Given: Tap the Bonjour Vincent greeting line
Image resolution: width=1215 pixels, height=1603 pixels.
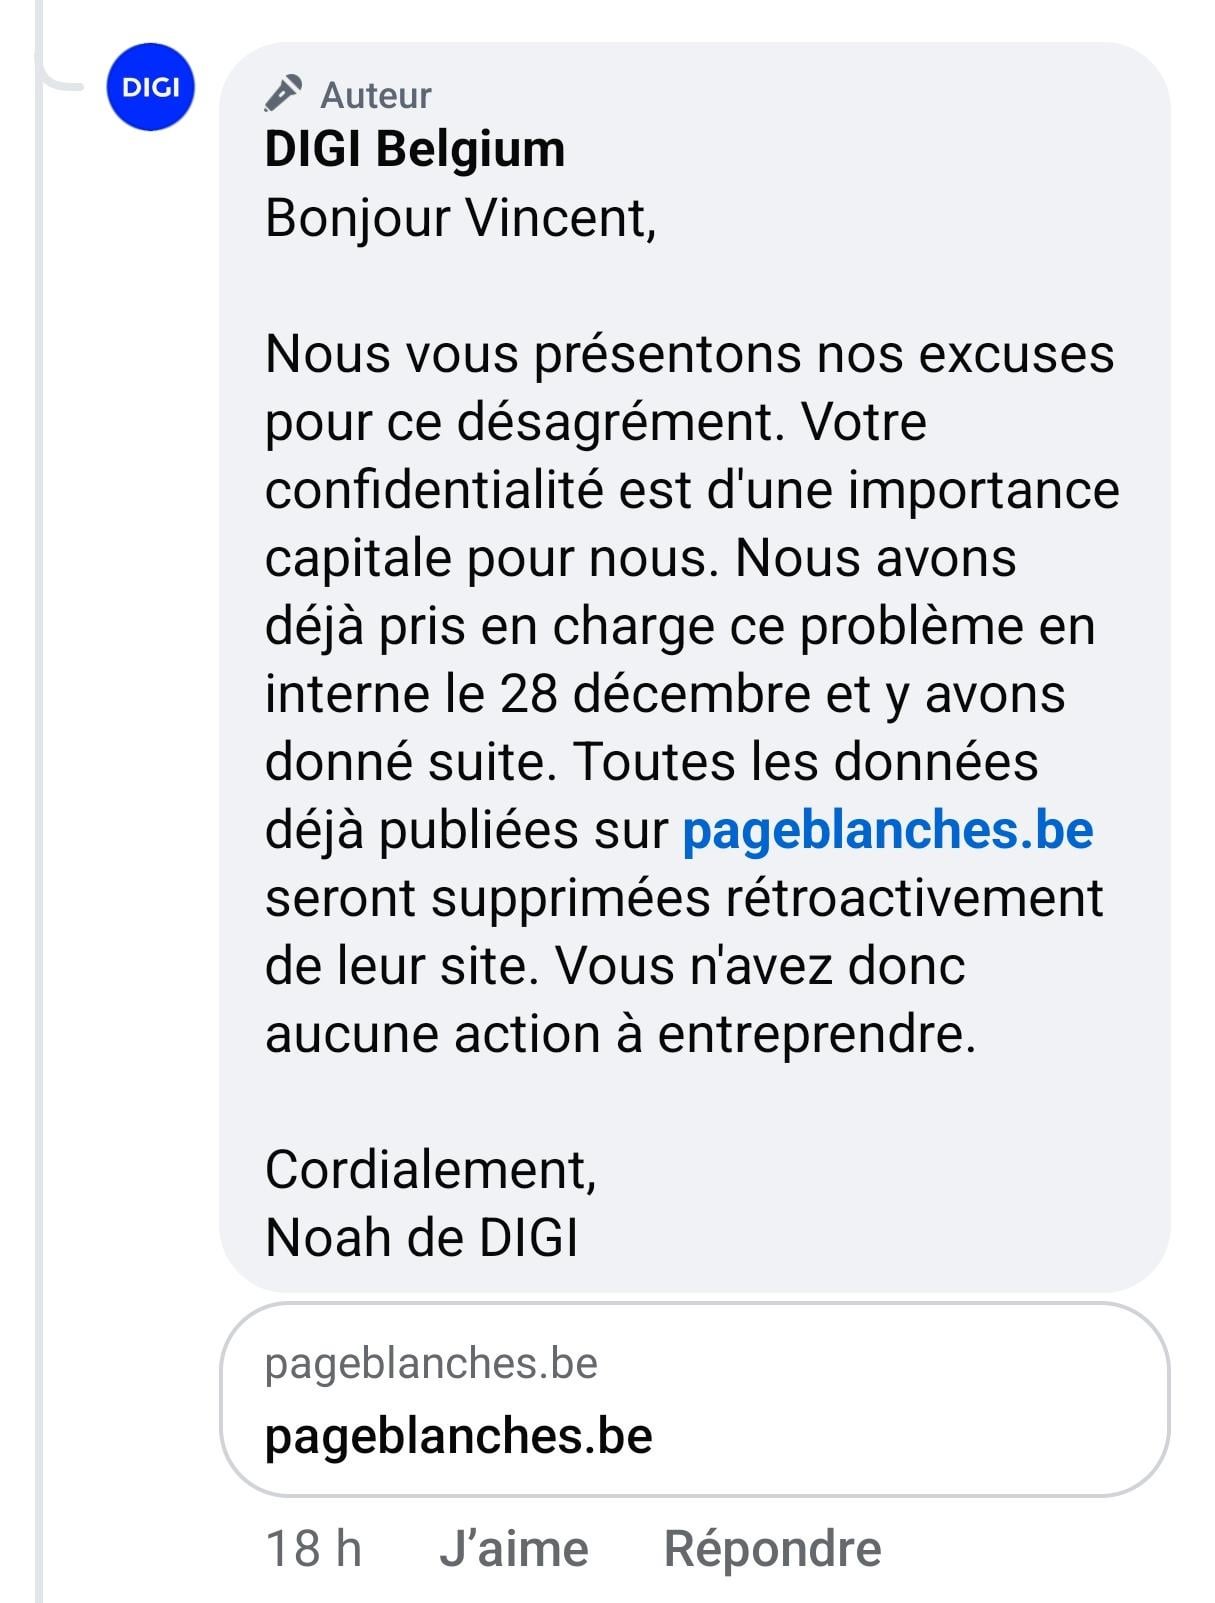Looking at the screenshot, I should [461, 218].
